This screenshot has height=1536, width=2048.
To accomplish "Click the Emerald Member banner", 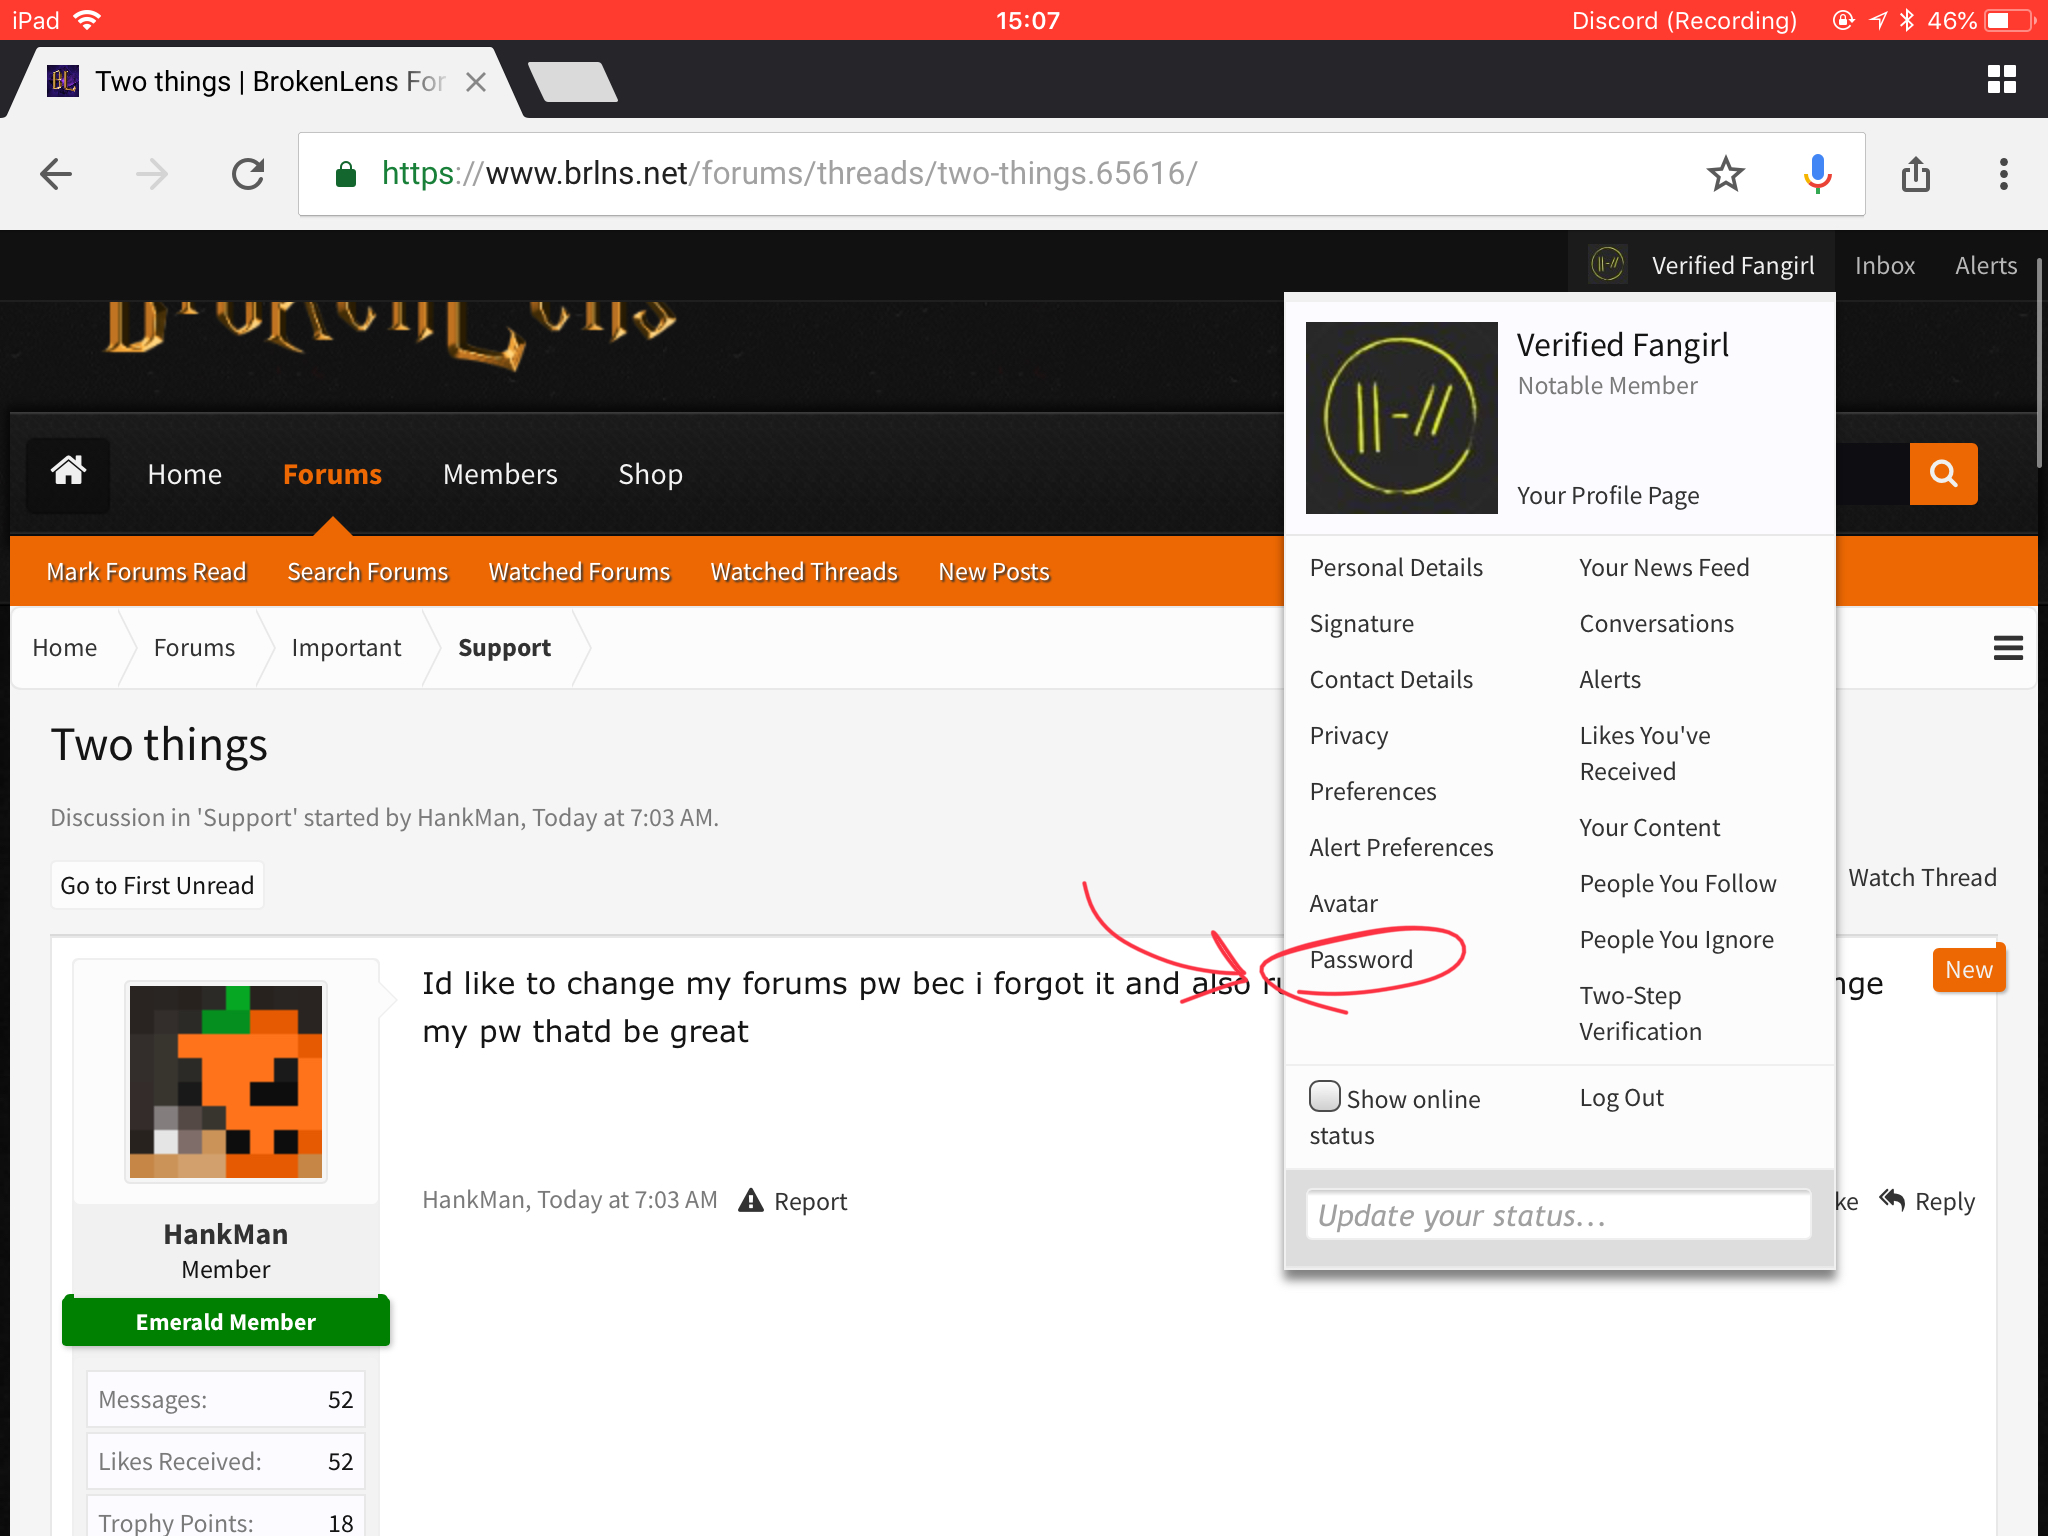I will 226,1321.
